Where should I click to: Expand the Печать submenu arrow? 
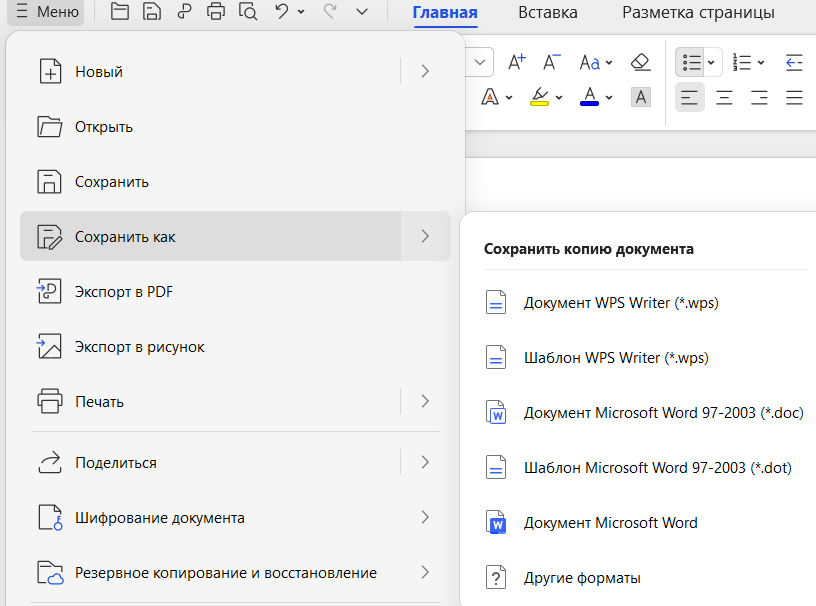(x=425, y=401)
